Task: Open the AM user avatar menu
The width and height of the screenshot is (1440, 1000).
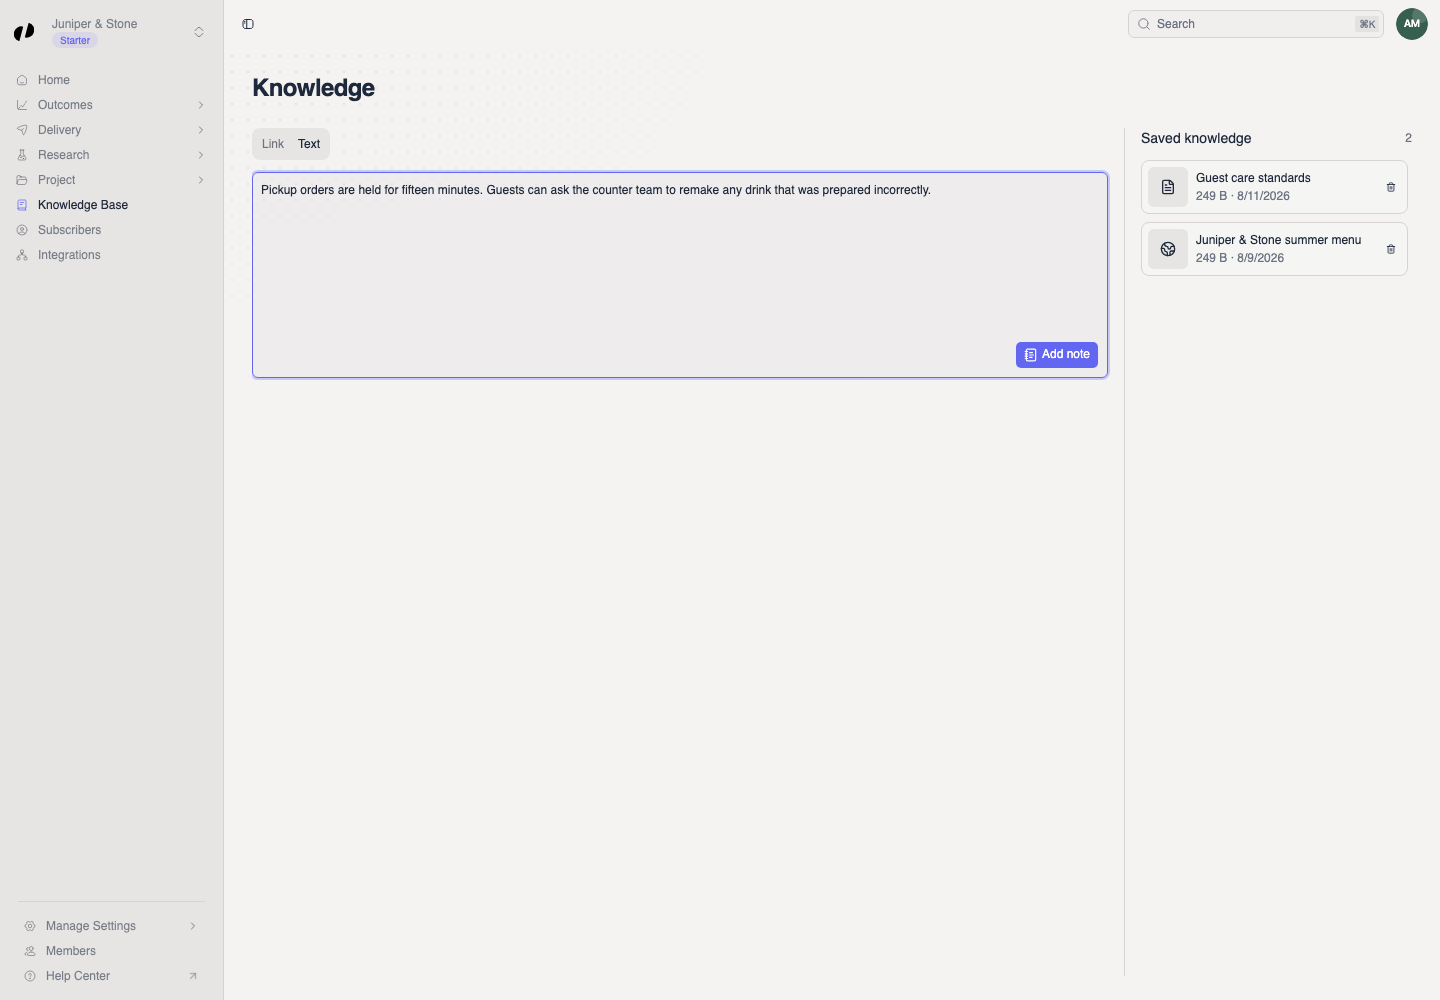Action: click(x=1412, y=24)
